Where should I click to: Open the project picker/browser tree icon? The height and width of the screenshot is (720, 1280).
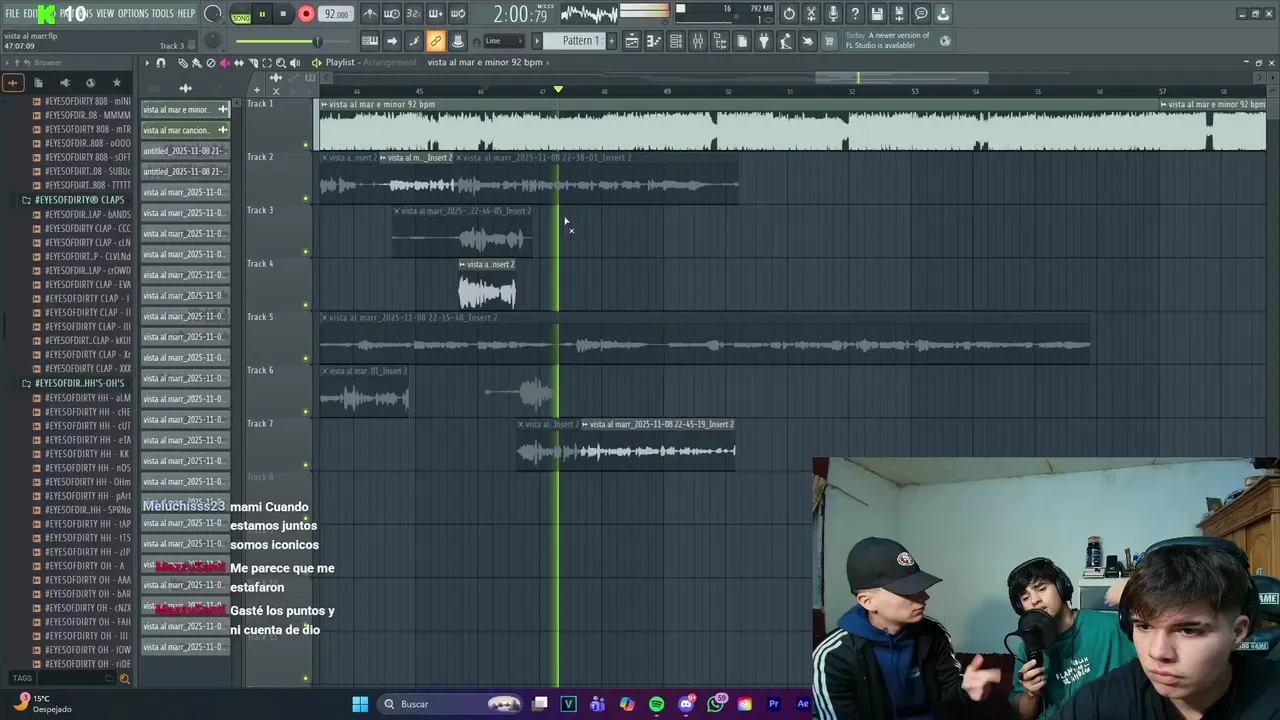pos(720,41)
